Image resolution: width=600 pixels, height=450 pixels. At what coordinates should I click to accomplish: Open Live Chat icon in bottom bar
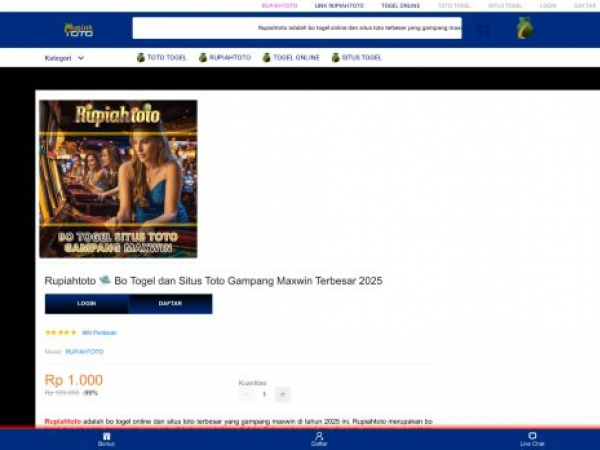click(x=532, y=436)
